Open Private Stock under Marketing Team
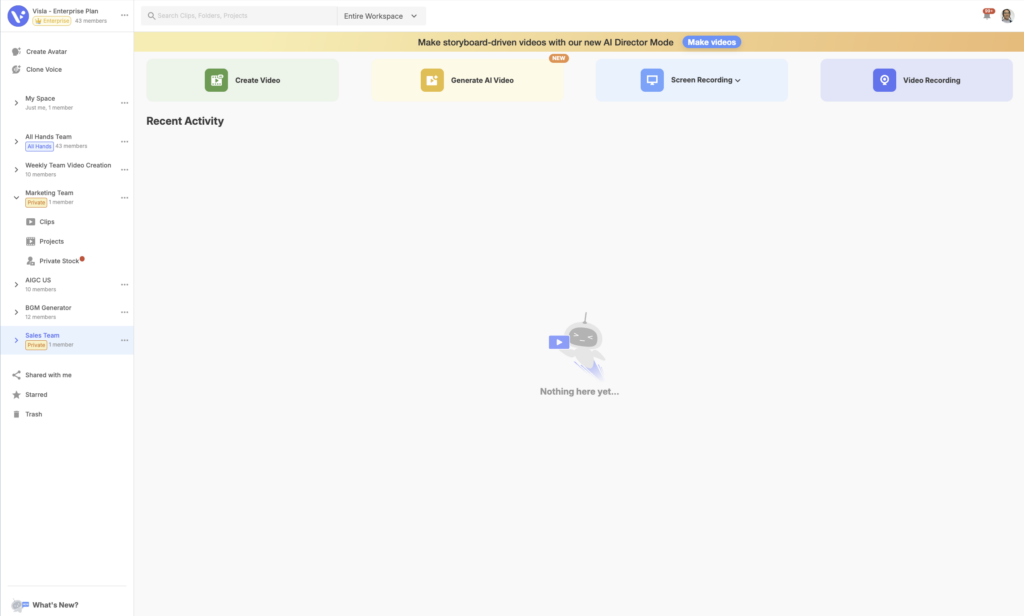The width and height of the screenshot is (1024, 616). click(x=58, y=261)
